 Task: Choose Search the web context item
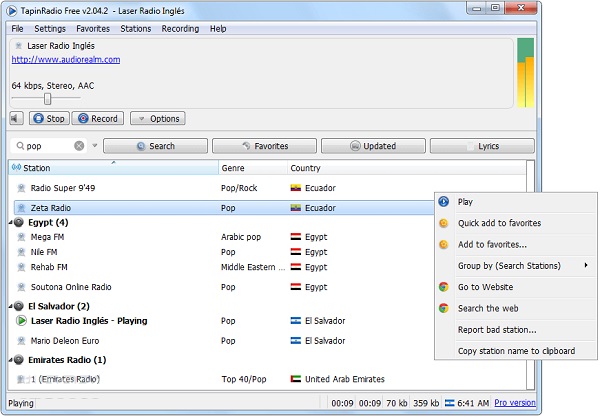point(515,309)
